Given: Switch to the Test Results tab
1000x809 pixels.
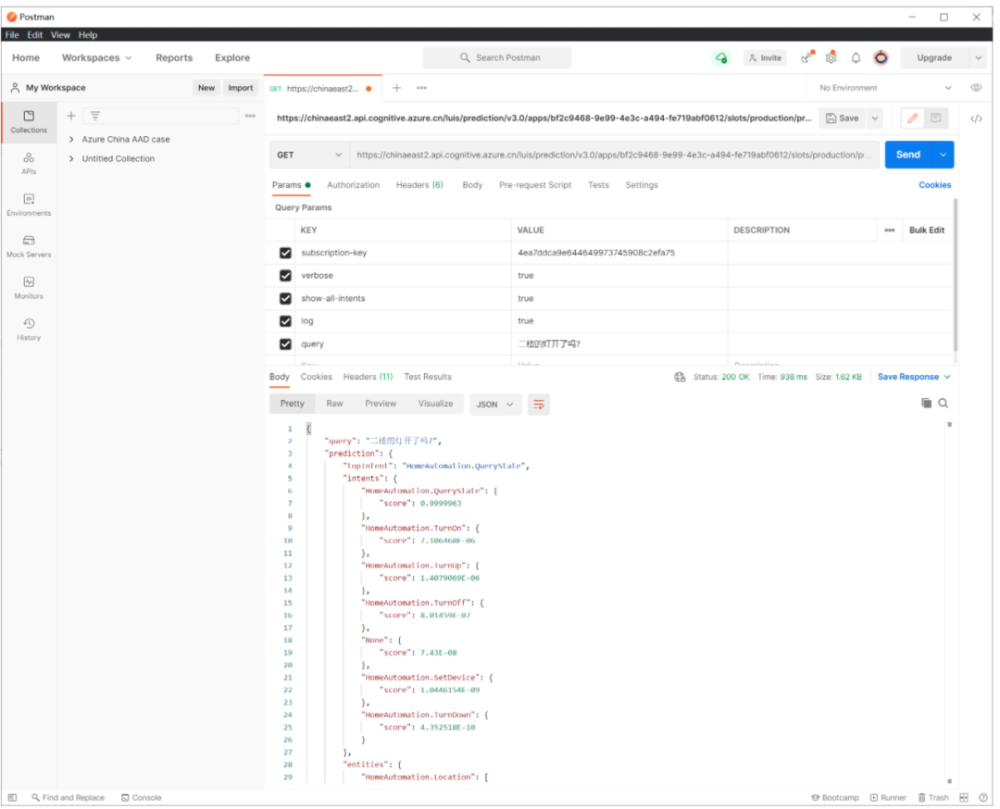Looking at the screenshot, I should tap(427, 377).
